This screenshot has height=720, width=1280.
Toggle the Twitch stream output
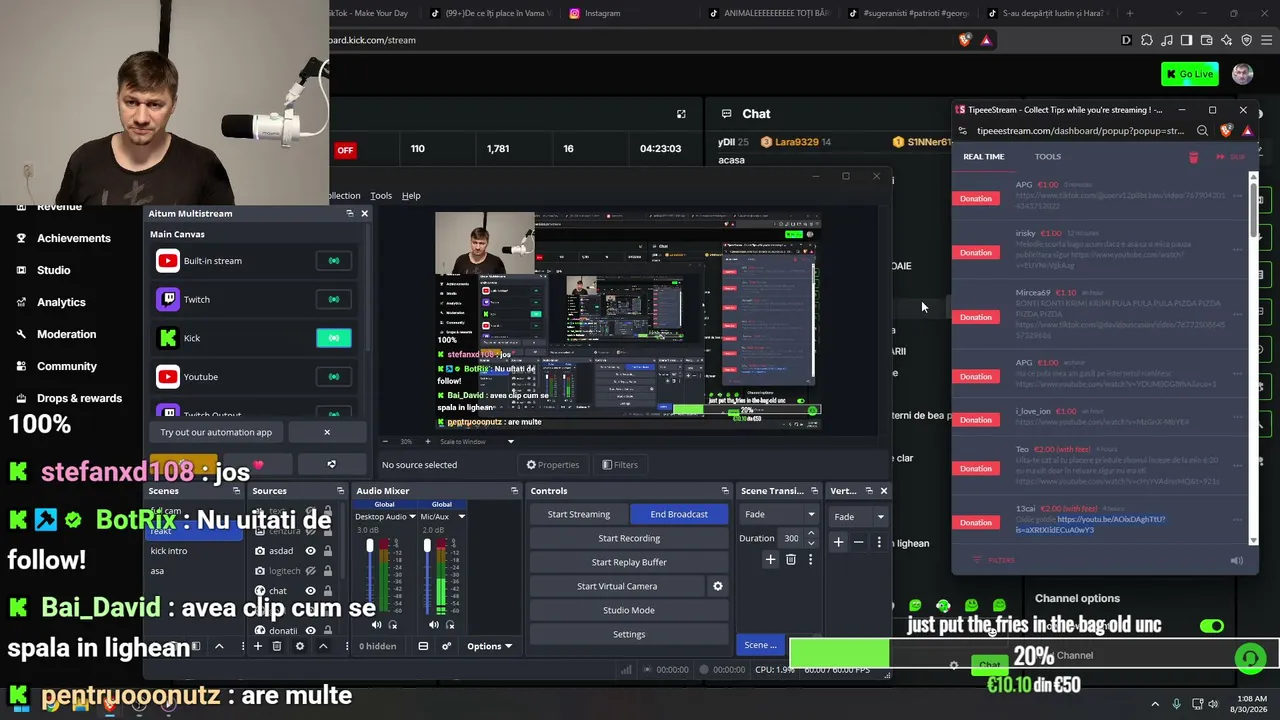tap(334, 299)
